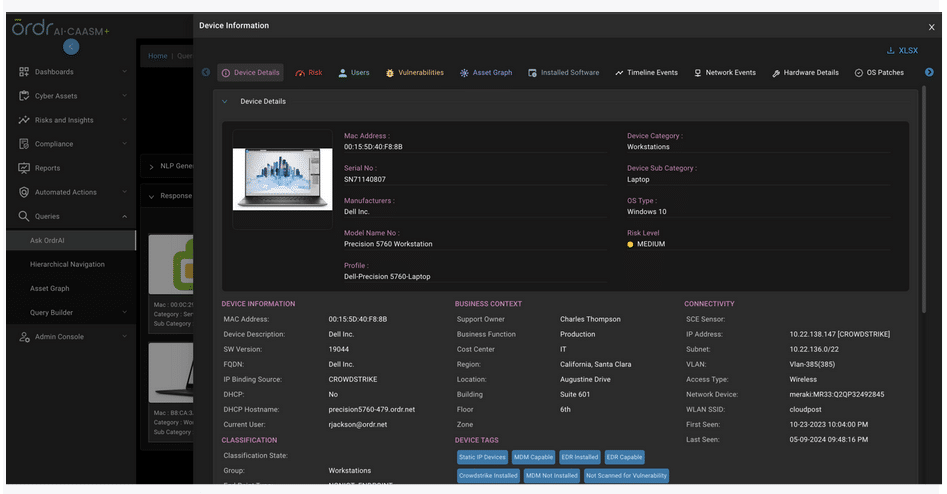Switch to the Timeline Events tab
The height and width of the screenshot is (494, 947).
tap(646, 72)
